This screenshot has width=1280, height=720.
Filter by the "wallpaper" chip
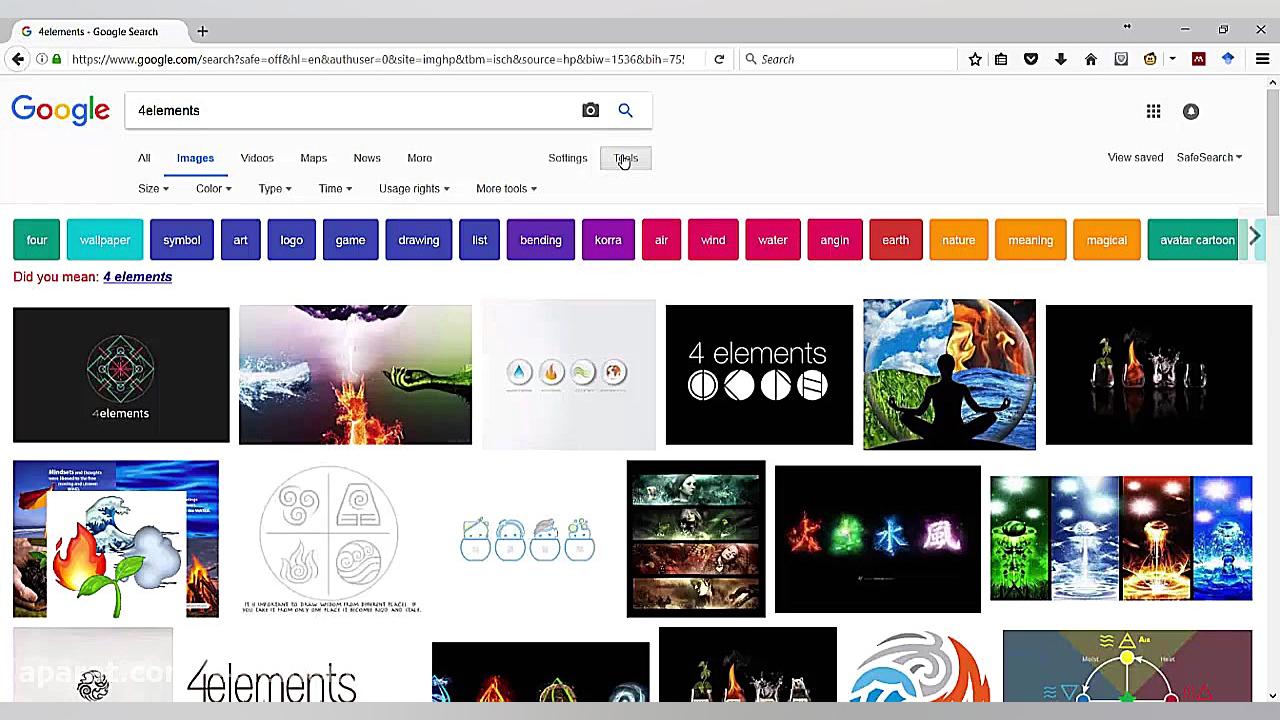point(105,240)
